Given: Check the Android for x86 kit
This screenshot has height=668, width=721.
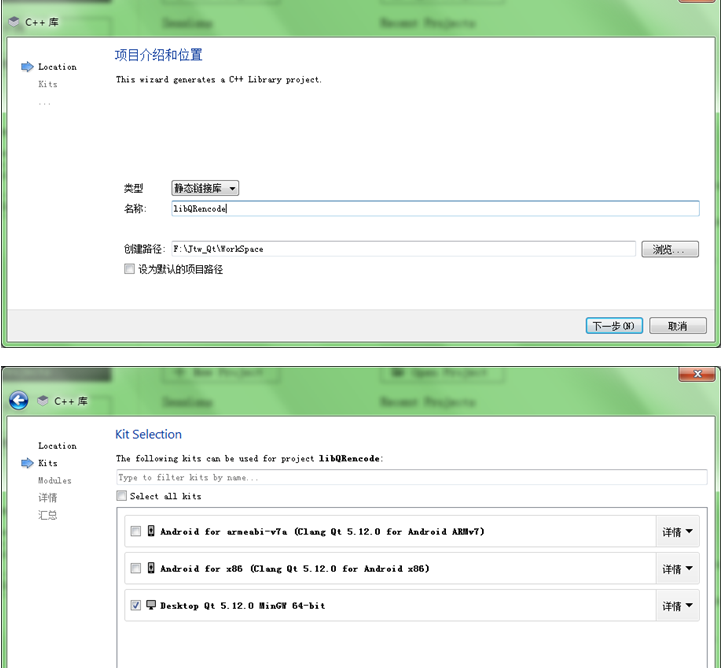Looking at the screenshot, I should [x=136, y=568].
